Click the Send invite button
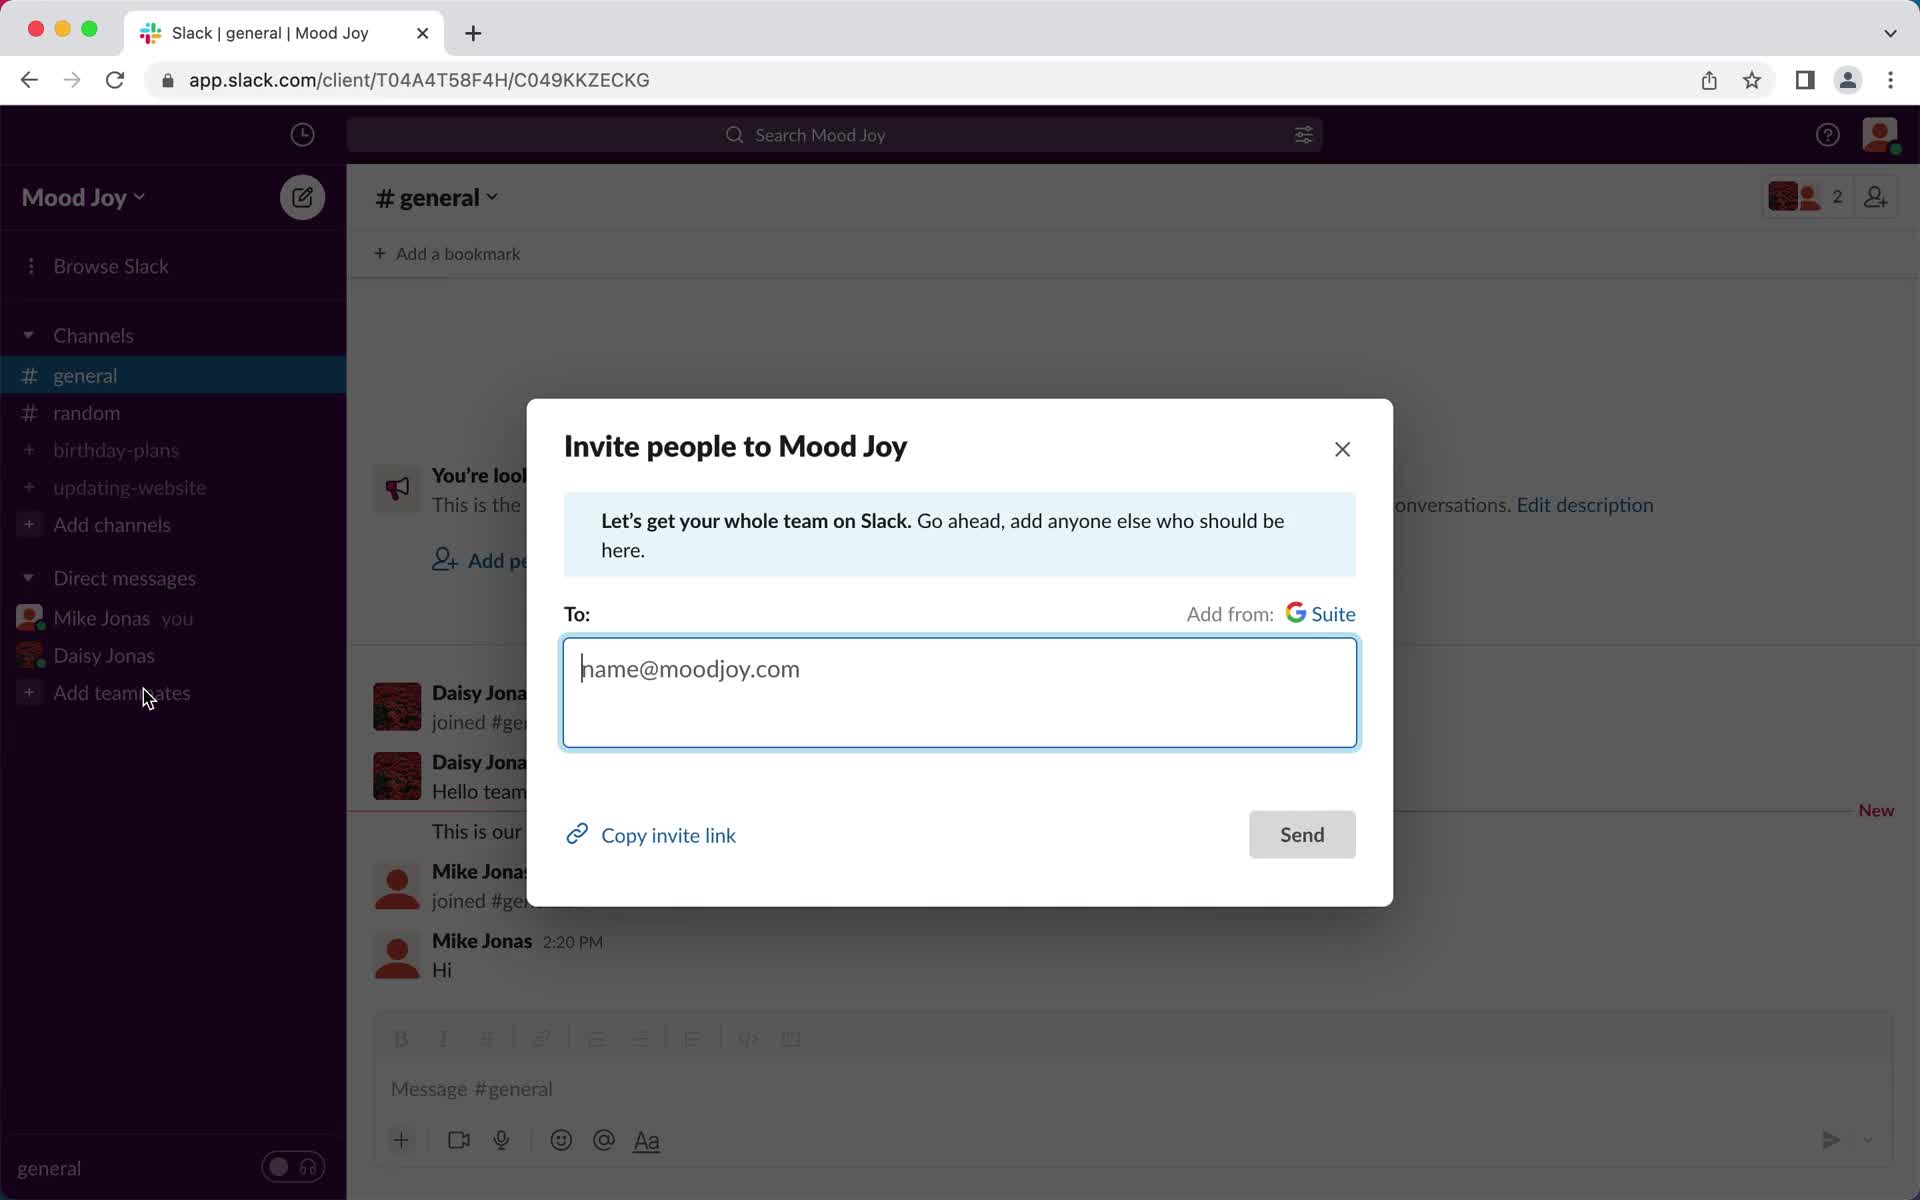Image resolution: width=1920 pixels, height=1200 pixels. click(x=1302, y=834)
